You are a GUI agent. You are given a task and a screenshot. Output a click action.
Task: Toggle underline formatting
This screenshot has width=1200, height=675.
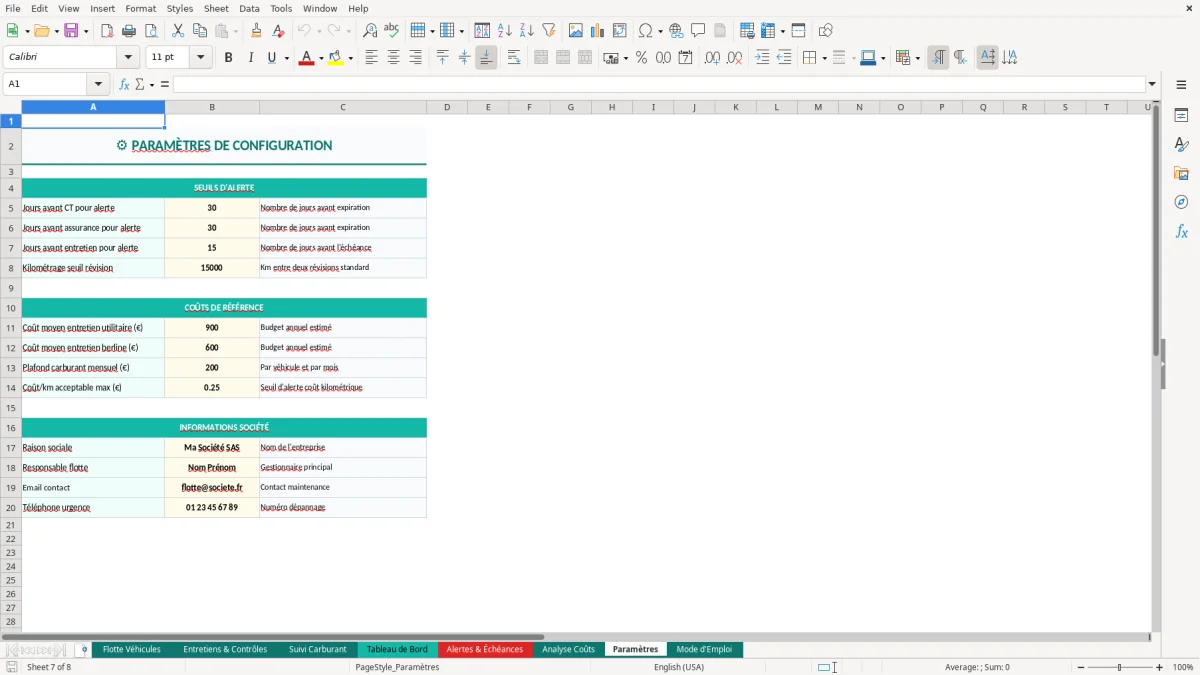[x=271, y=58]
